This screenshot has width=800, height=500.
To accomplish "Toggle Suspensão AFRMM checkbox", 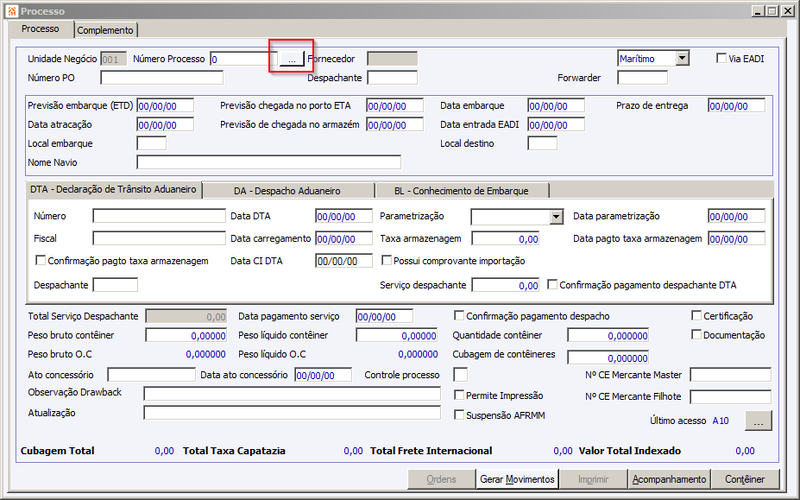I will [459, 415].
